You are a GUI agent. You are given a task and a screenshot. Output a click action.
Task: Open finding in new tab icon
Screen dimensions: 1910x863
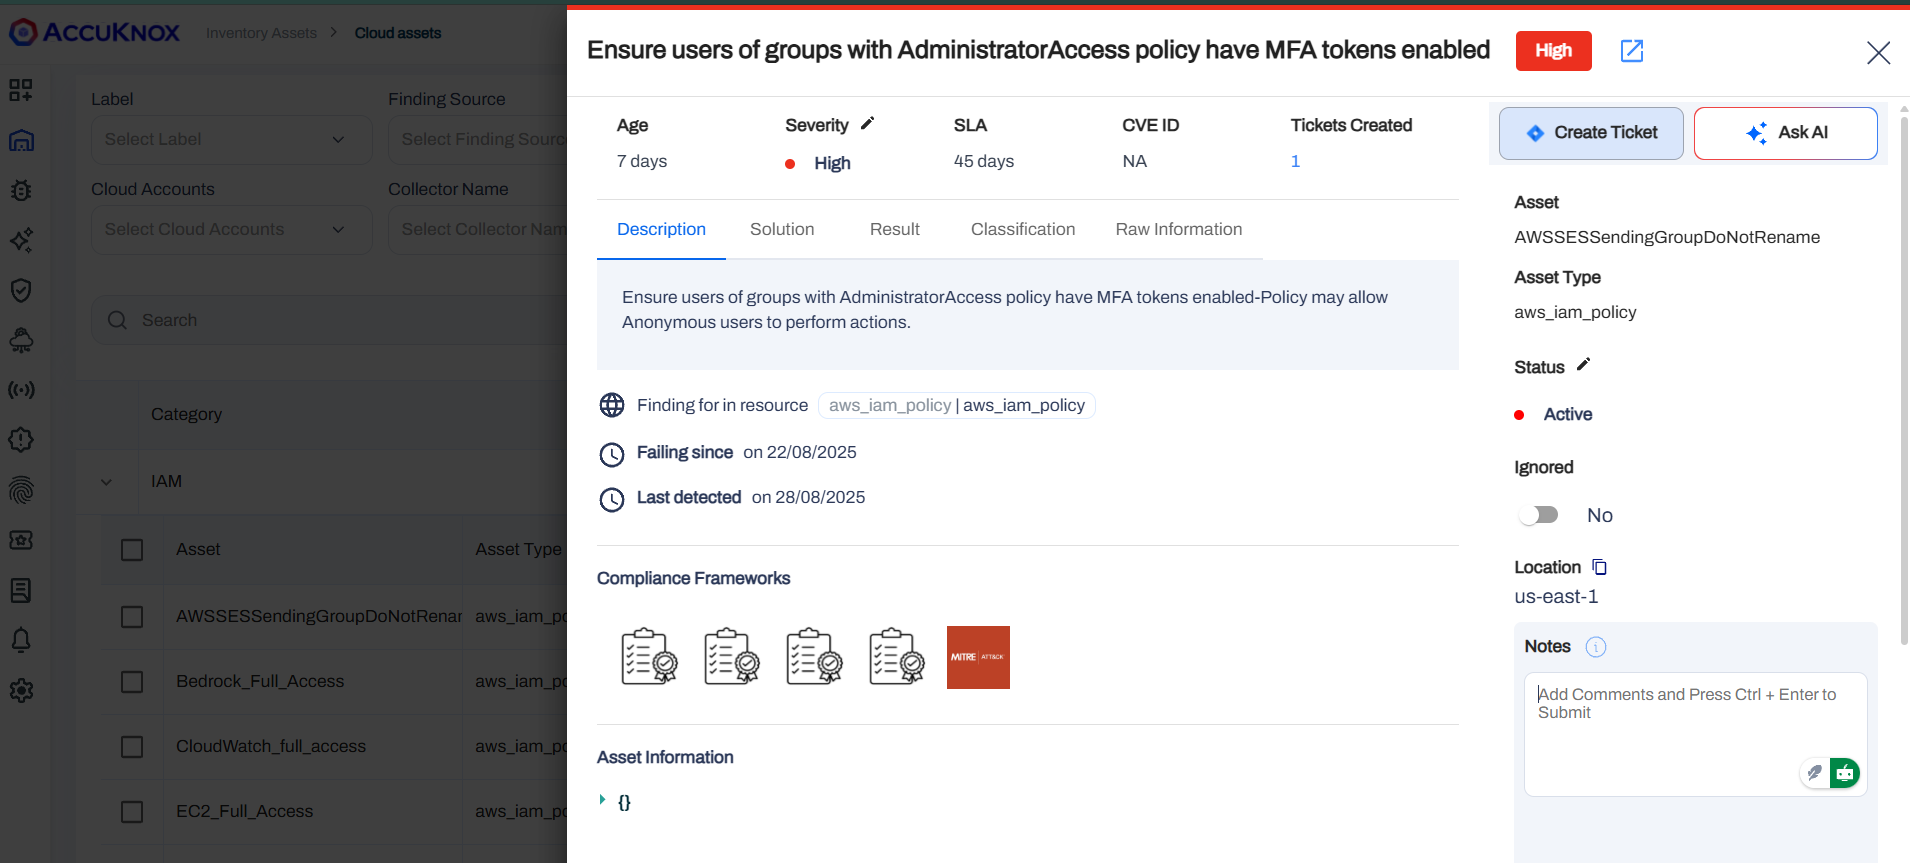[x=1631, y=51]
